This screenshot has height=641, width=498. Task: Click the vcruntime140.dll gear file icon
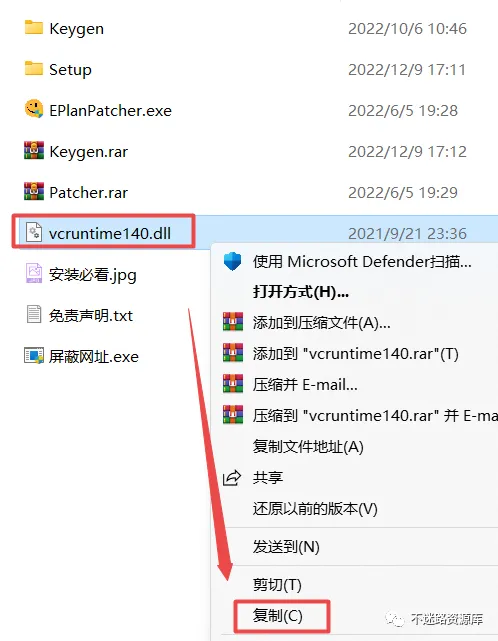click(34, 232)
